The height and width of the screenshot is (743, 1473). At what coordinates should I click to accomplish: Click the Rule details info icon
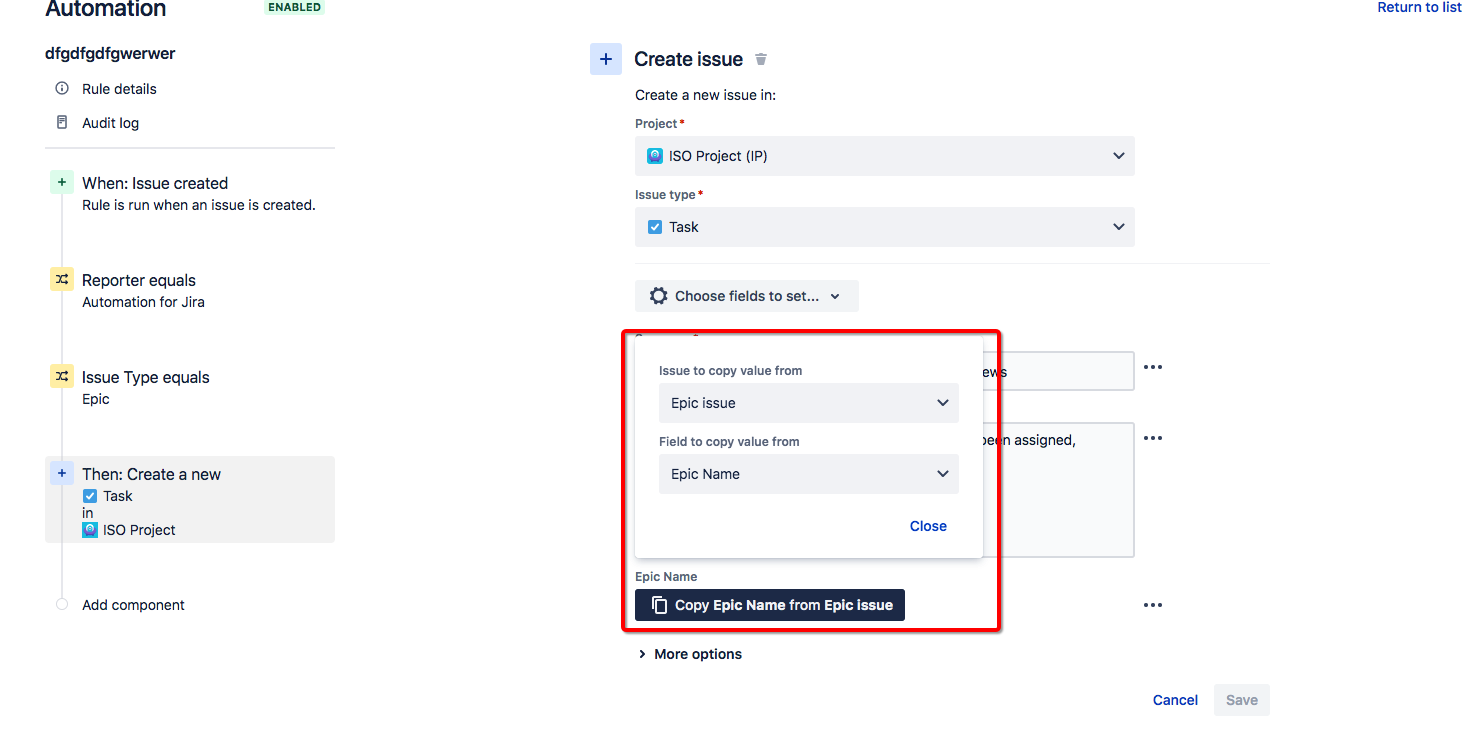(x=62, y=89)
